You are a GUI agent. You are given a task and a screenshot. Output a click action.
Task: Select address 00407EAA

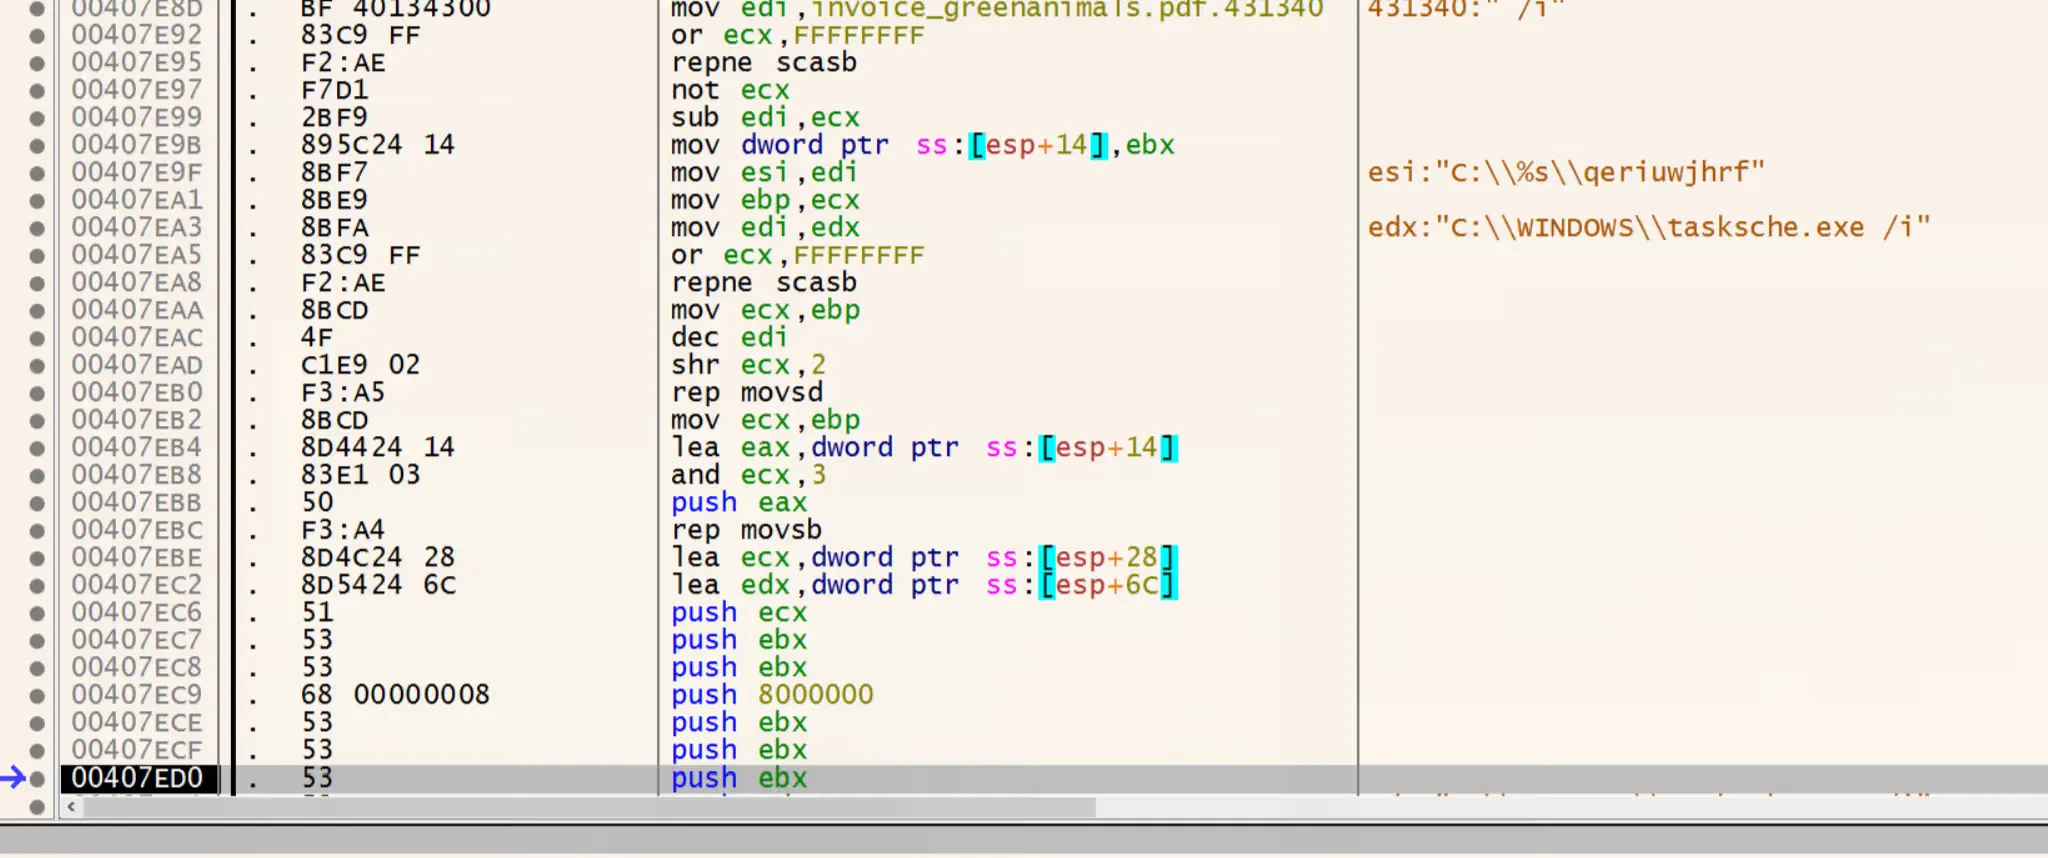[137, 310]
